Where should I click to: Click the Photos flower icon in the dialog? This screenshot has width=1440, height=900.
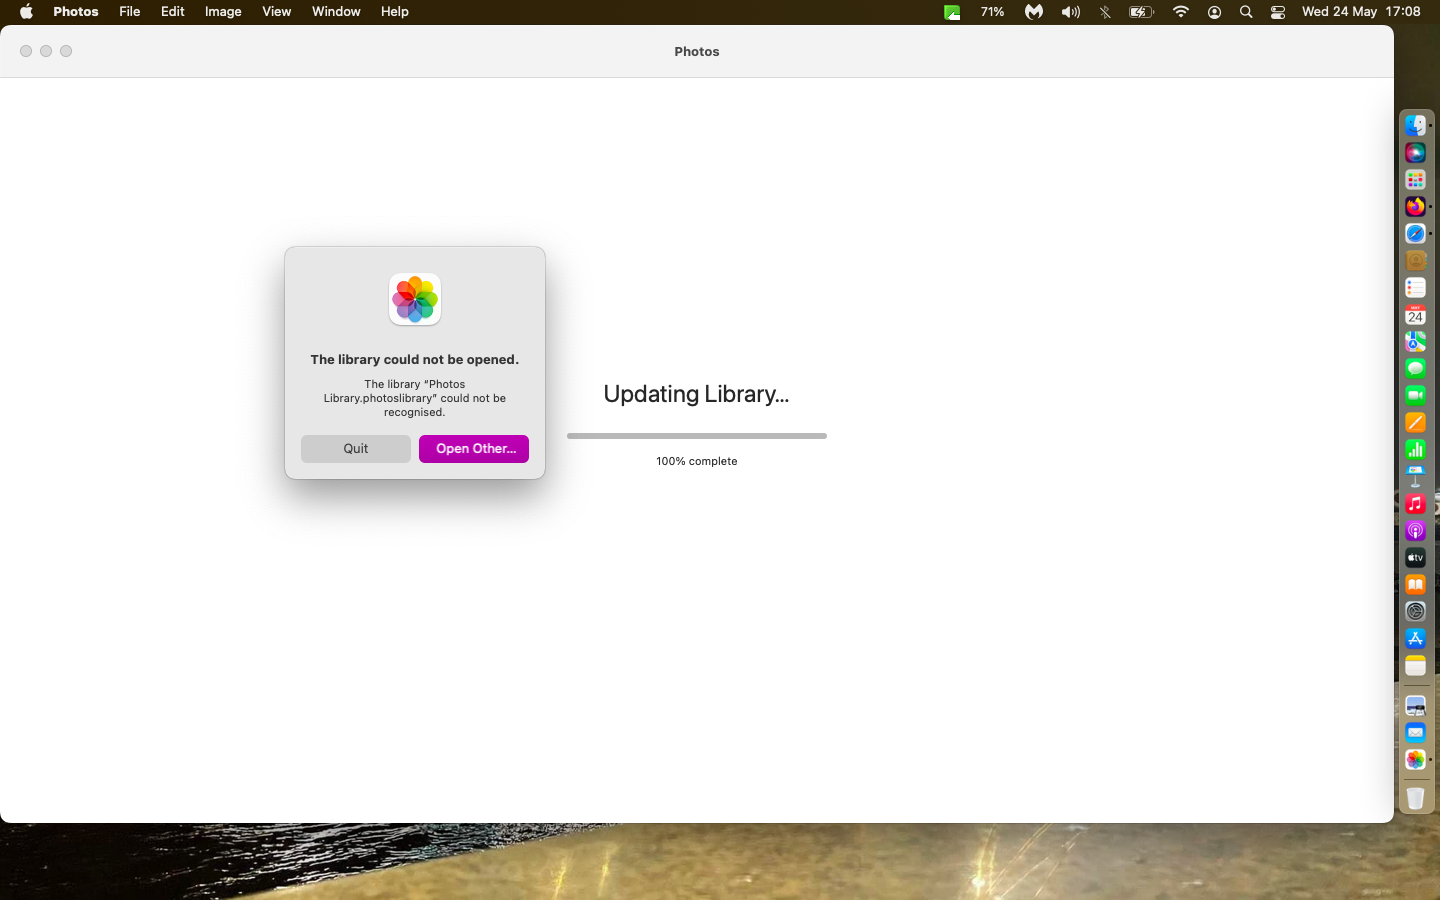(x=415, y=299)
